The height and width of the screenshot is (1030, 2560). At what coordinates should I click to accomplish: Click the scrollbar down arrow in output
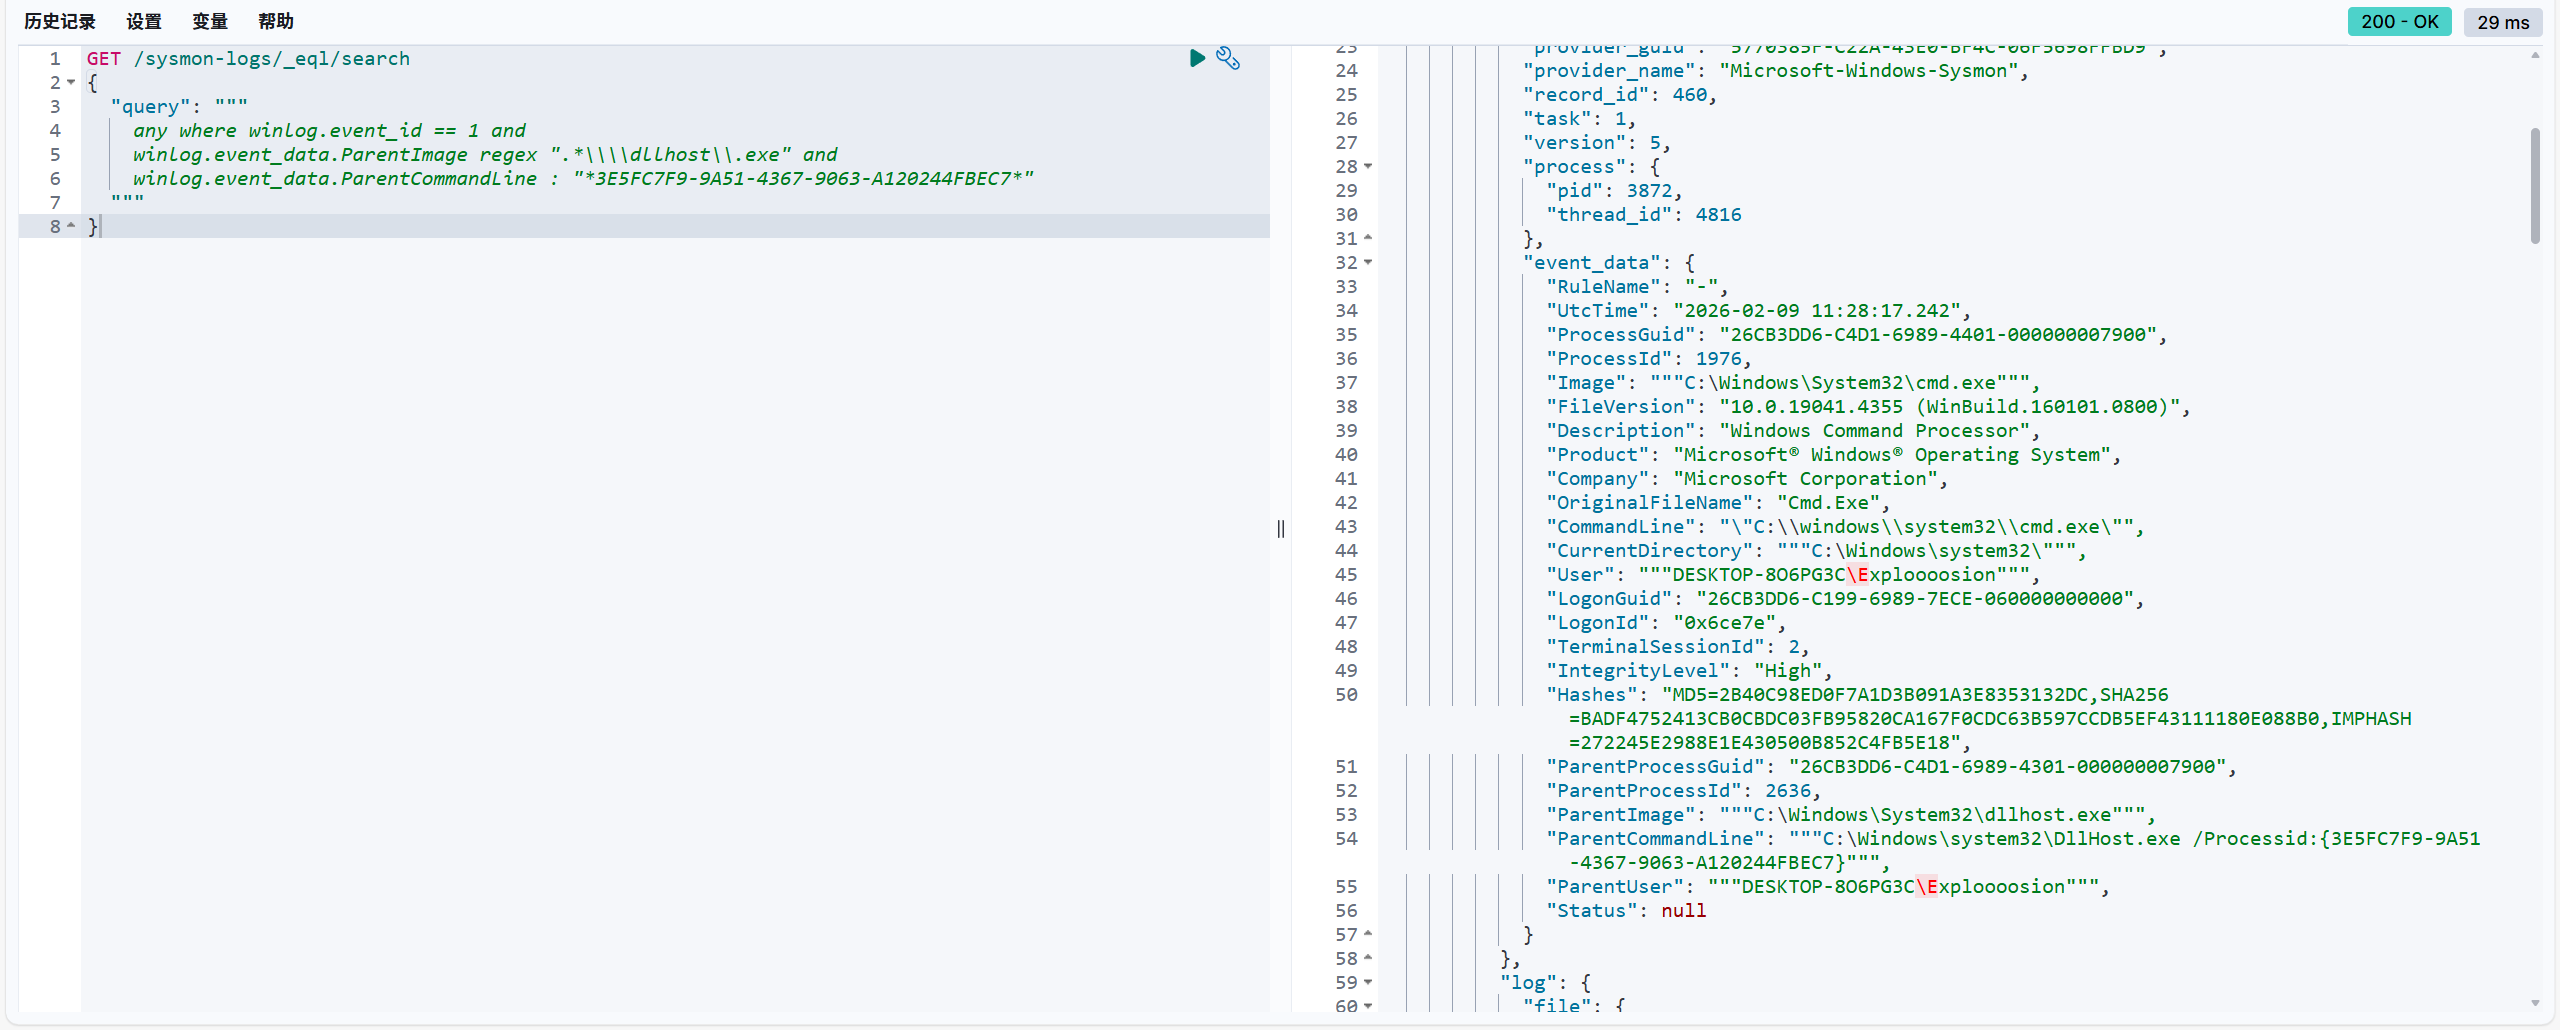pyautogui.click(x=2535, y=1003)
